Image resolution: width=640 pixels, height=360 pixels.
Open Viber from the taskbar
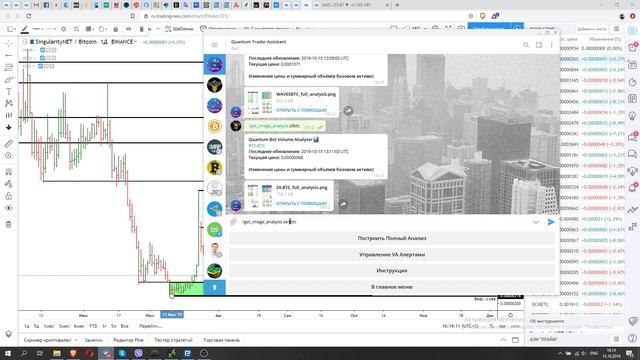point(139,353)
